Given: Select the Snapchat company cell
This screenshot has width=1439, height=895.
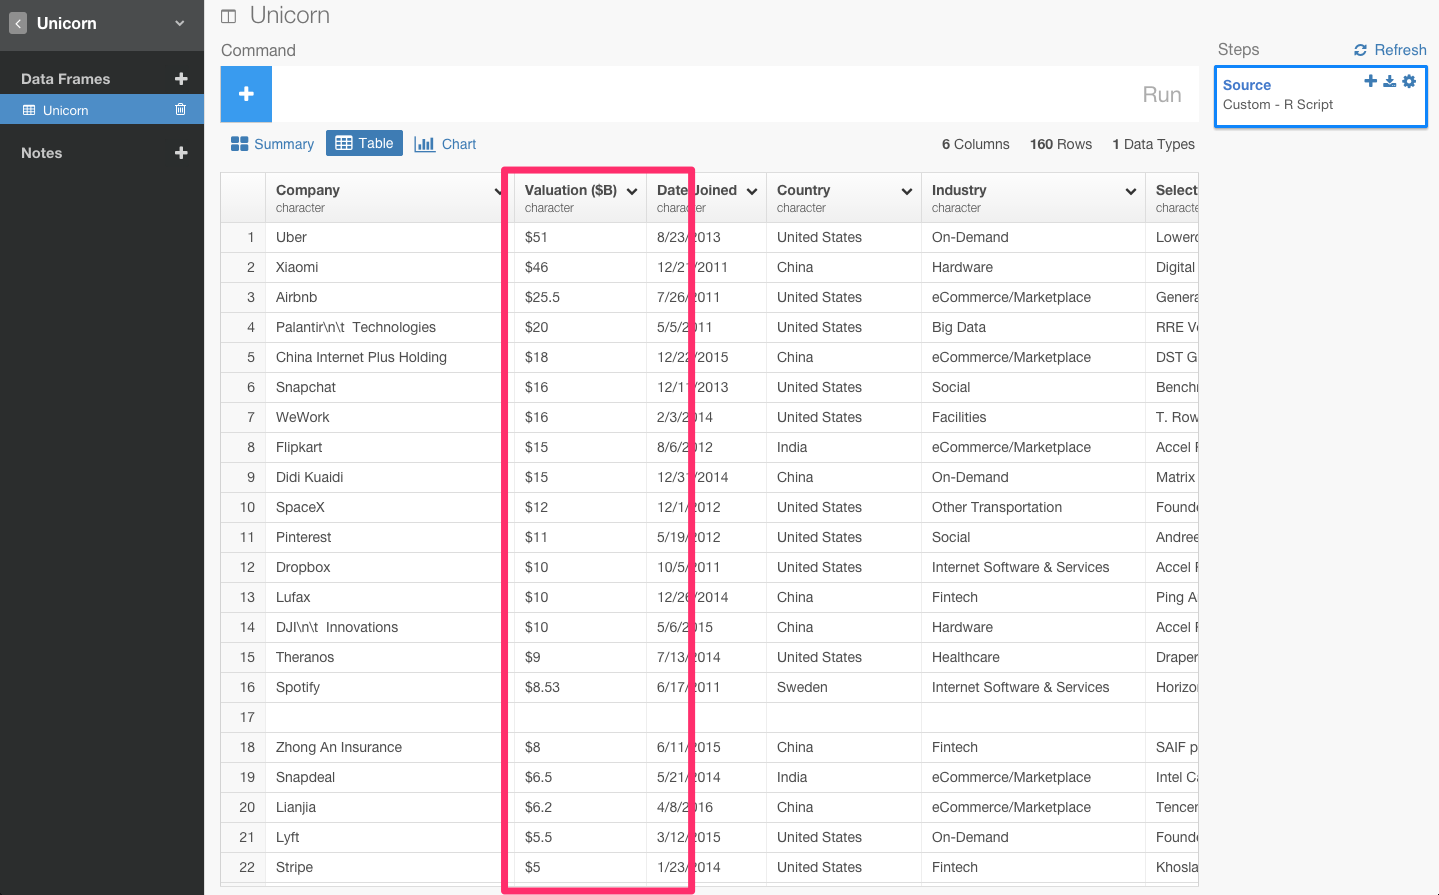Looking at the screenshot, I should pos(390,387).
